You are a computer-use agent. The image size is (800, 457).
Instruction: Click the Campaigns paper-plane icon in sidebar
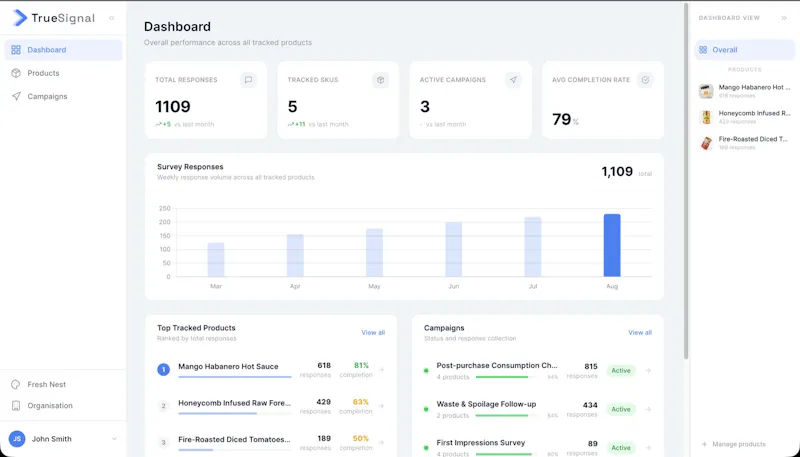(x=16, y=96)
